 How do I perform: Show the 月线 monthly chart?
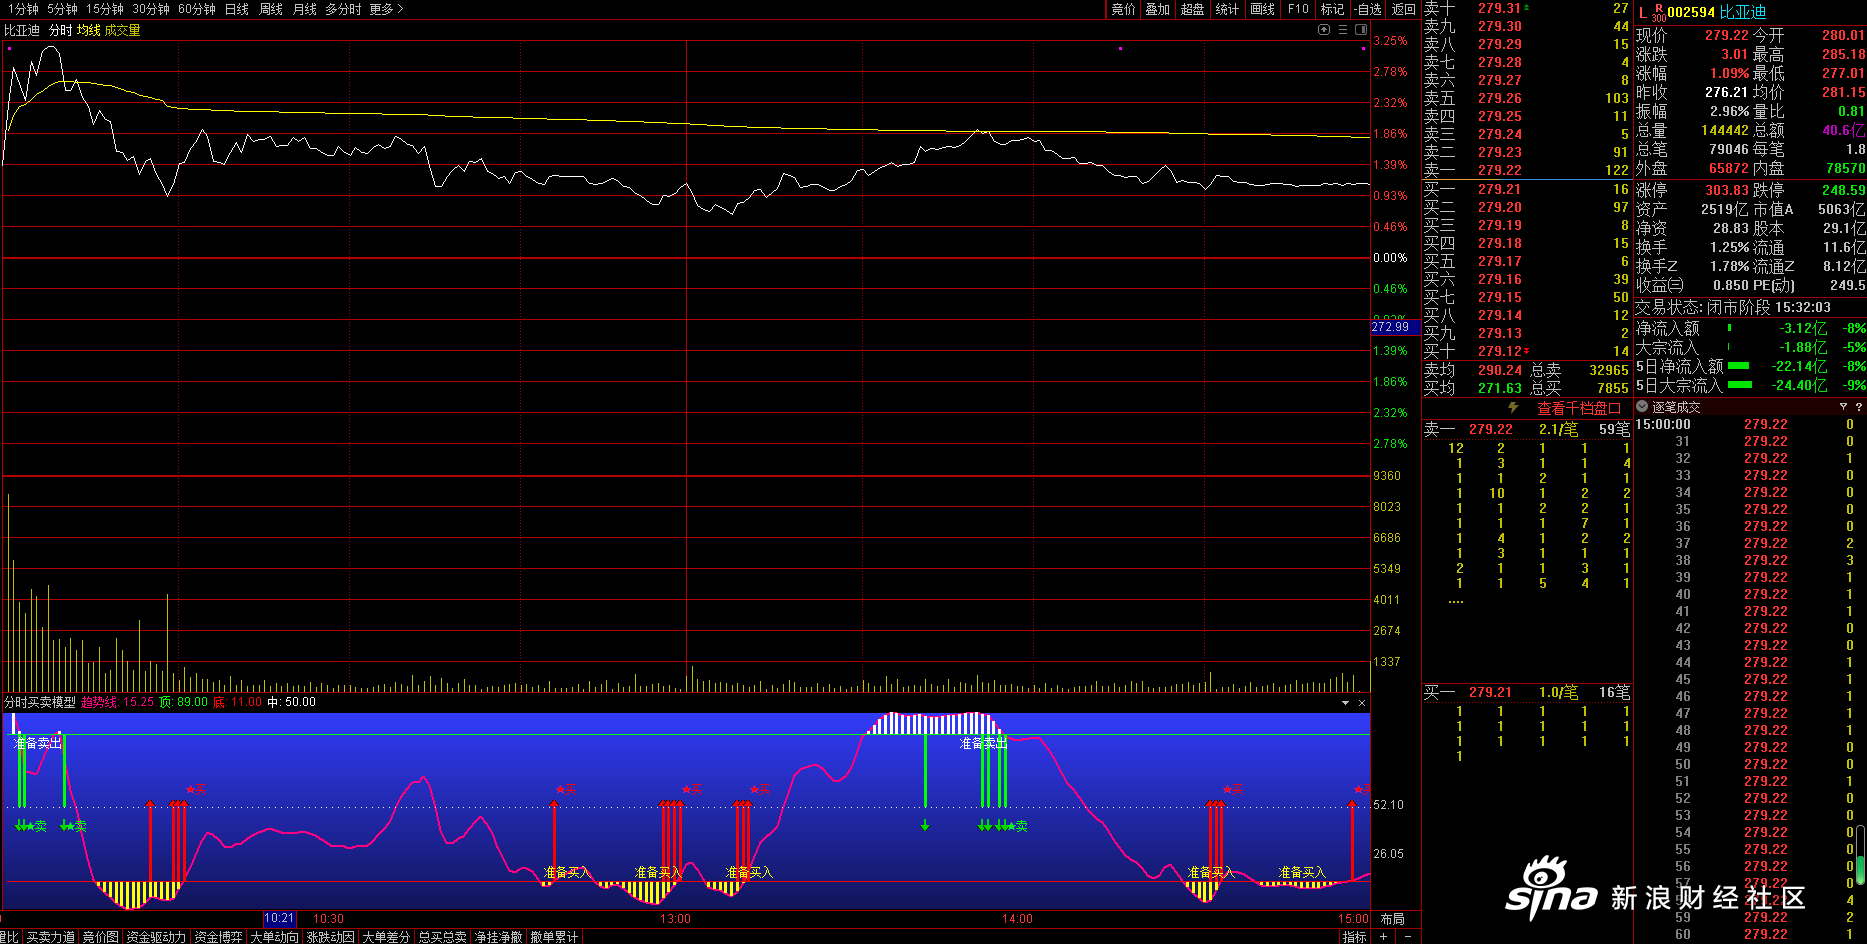click(305, 9)
